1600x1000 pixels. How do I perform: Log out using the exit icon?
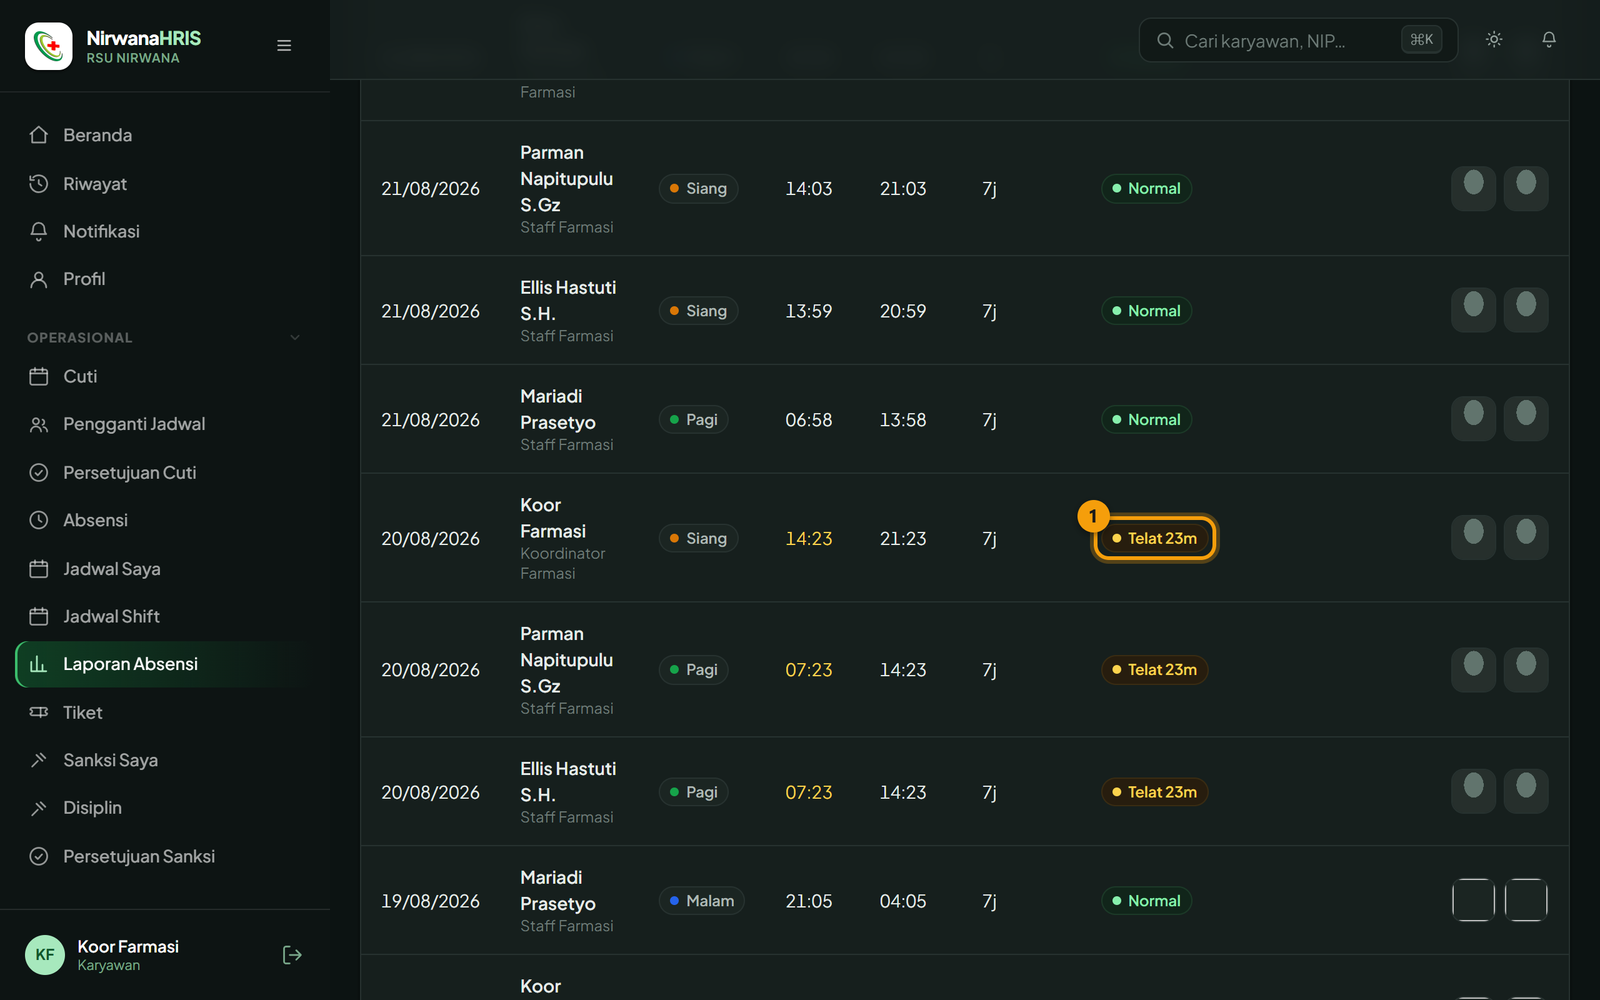292,955
